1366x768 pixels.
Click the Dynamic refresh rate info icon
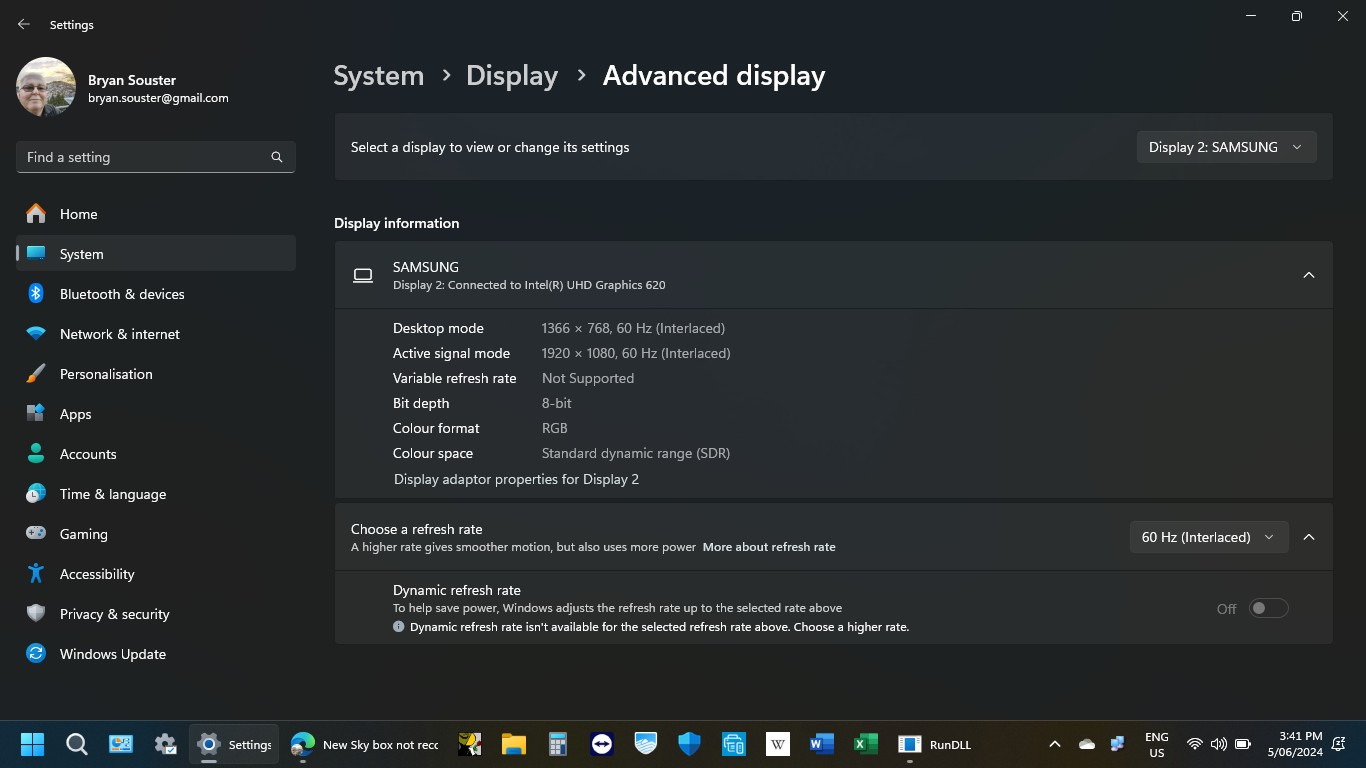pyautogui.click(x=398, y=627)
